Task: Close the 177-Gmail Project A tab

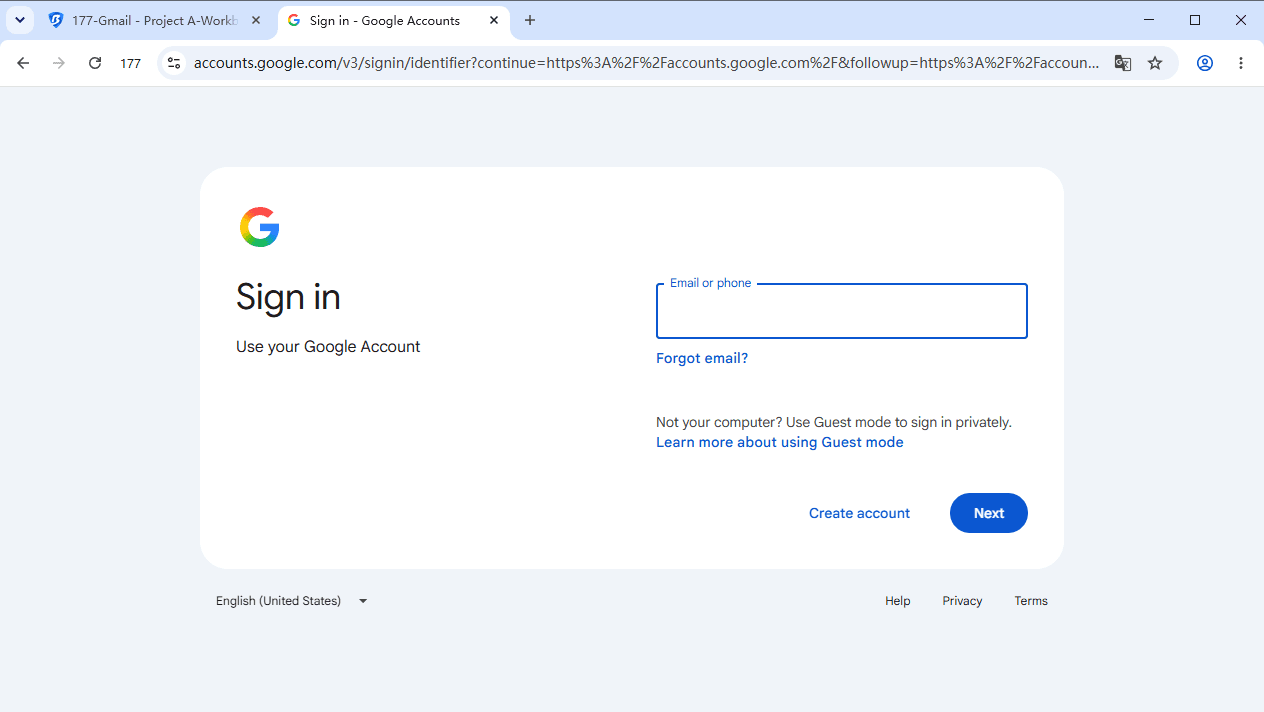Action: pos(256,20)
